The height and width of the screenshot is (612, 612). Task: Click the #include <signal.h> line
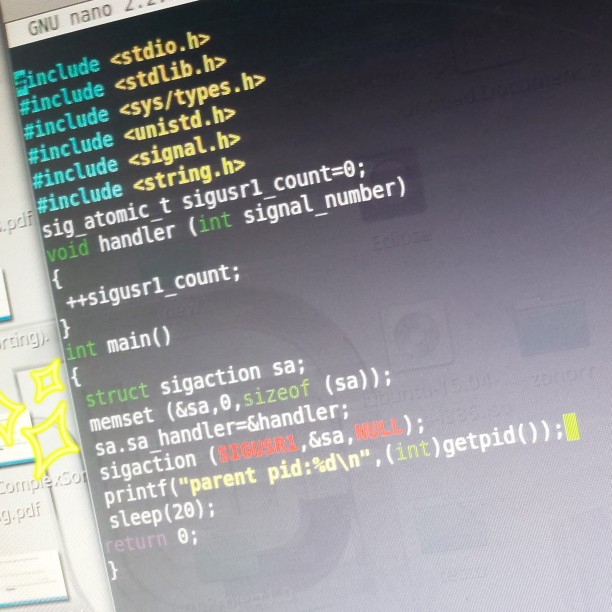tap(136, 161)
